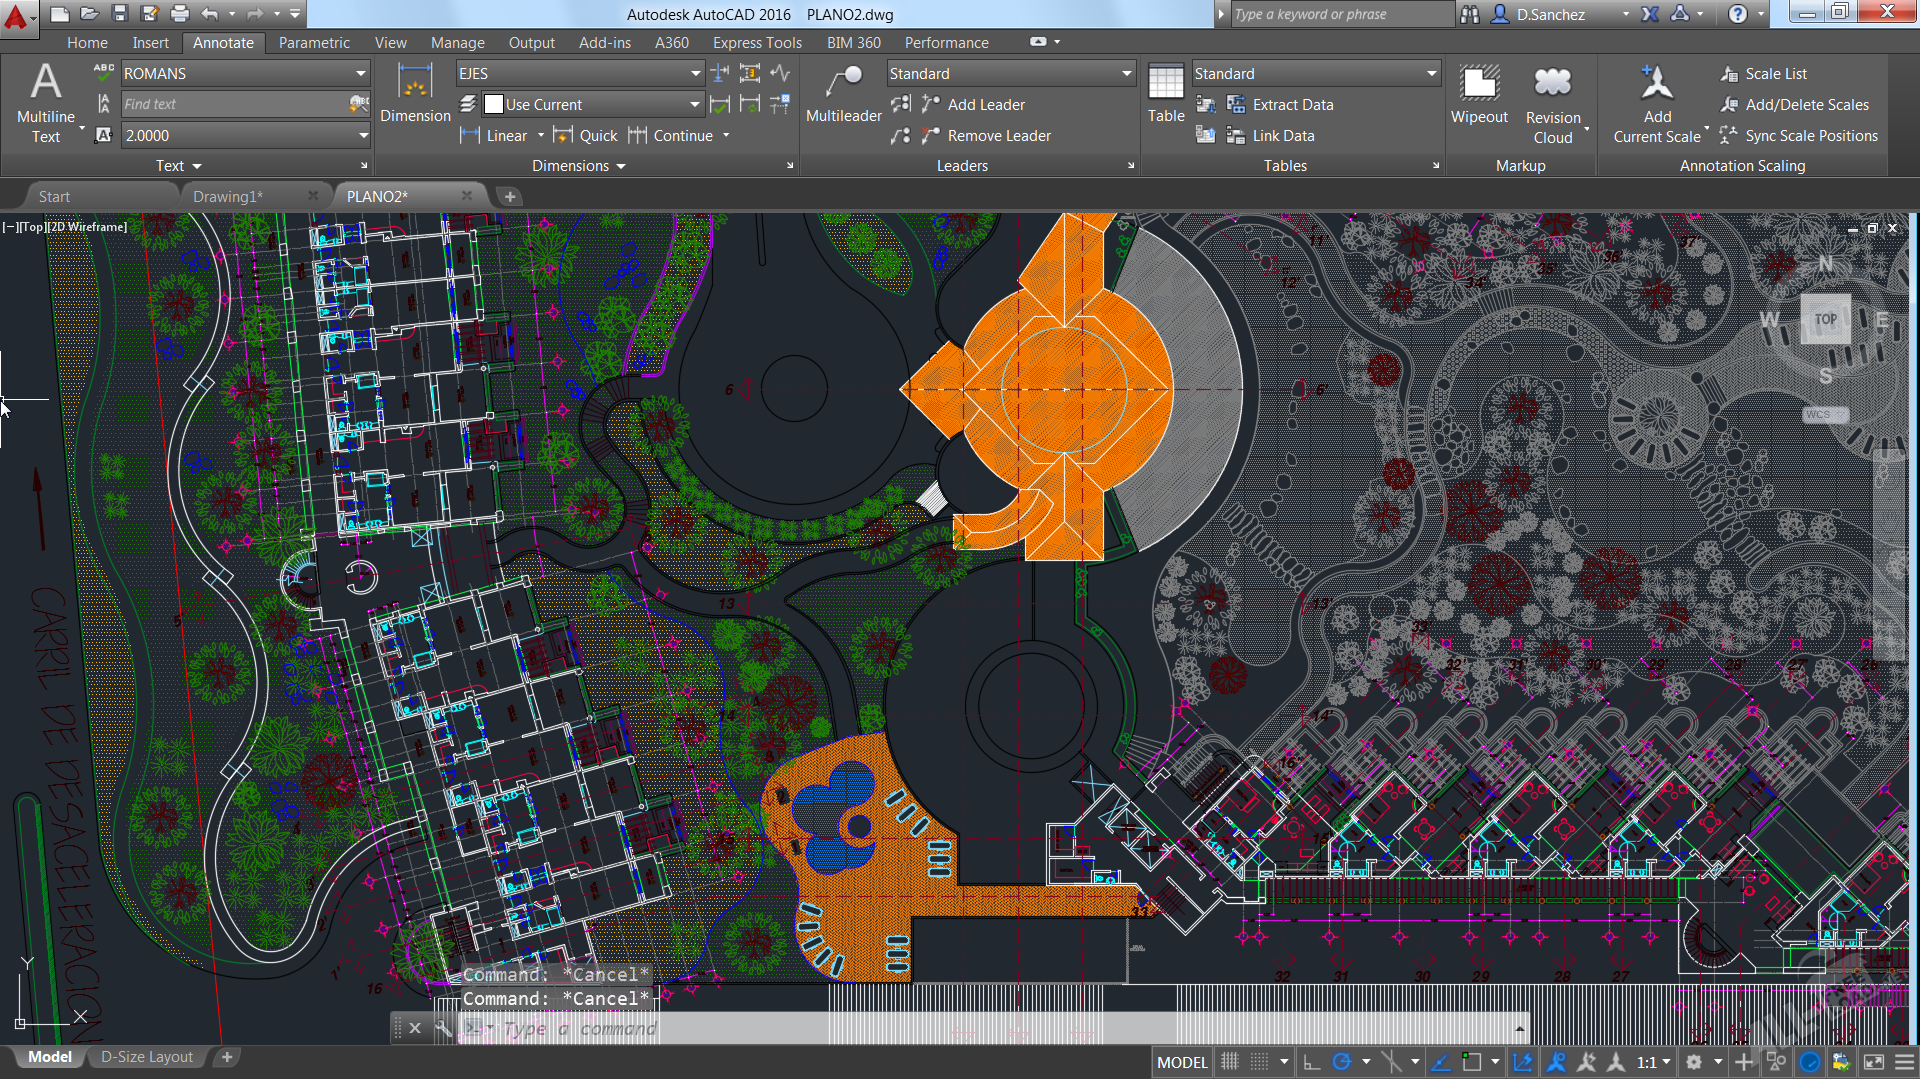Select the Drawing1 file tab

point(228,196)
